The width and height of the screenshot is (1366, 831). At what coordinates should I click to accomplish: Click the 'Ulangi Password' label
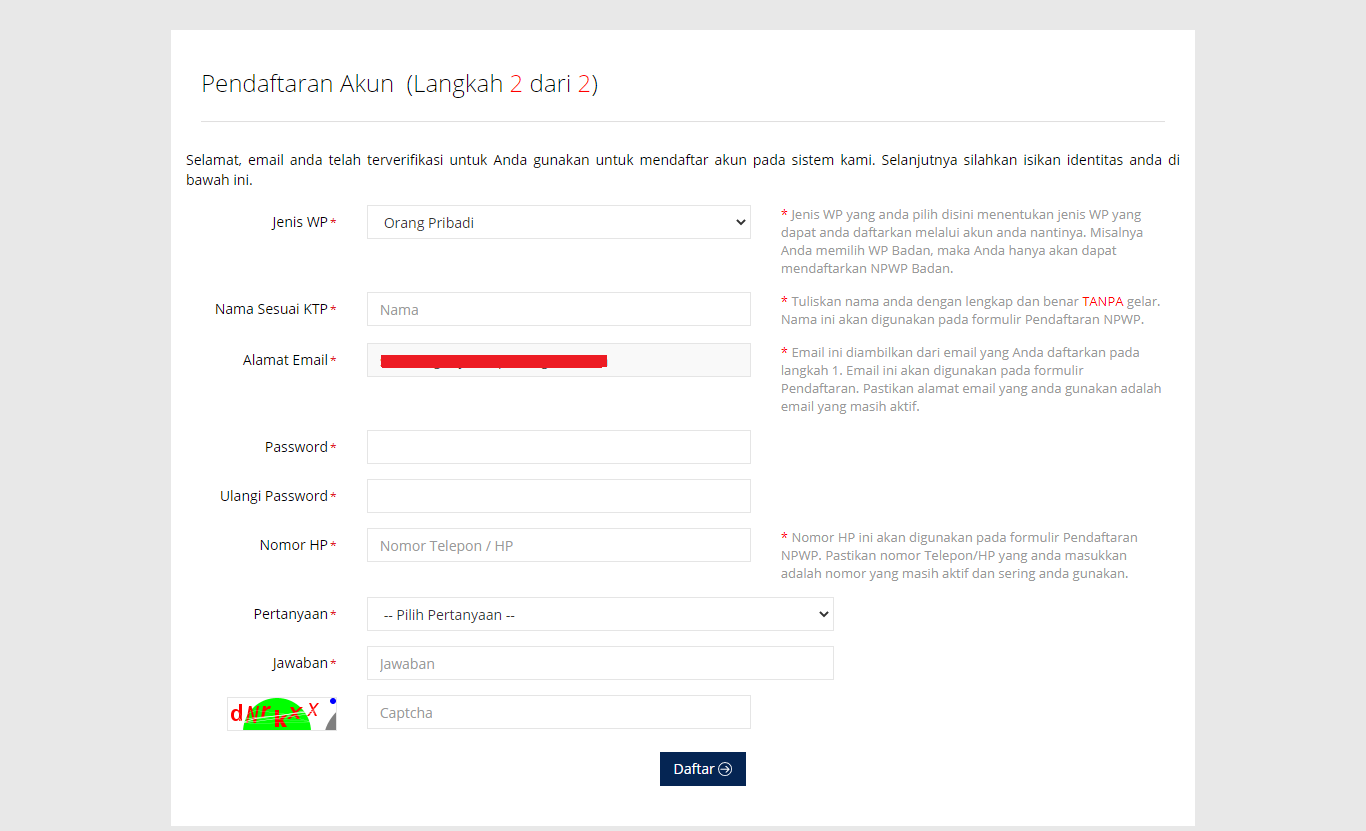274,496
